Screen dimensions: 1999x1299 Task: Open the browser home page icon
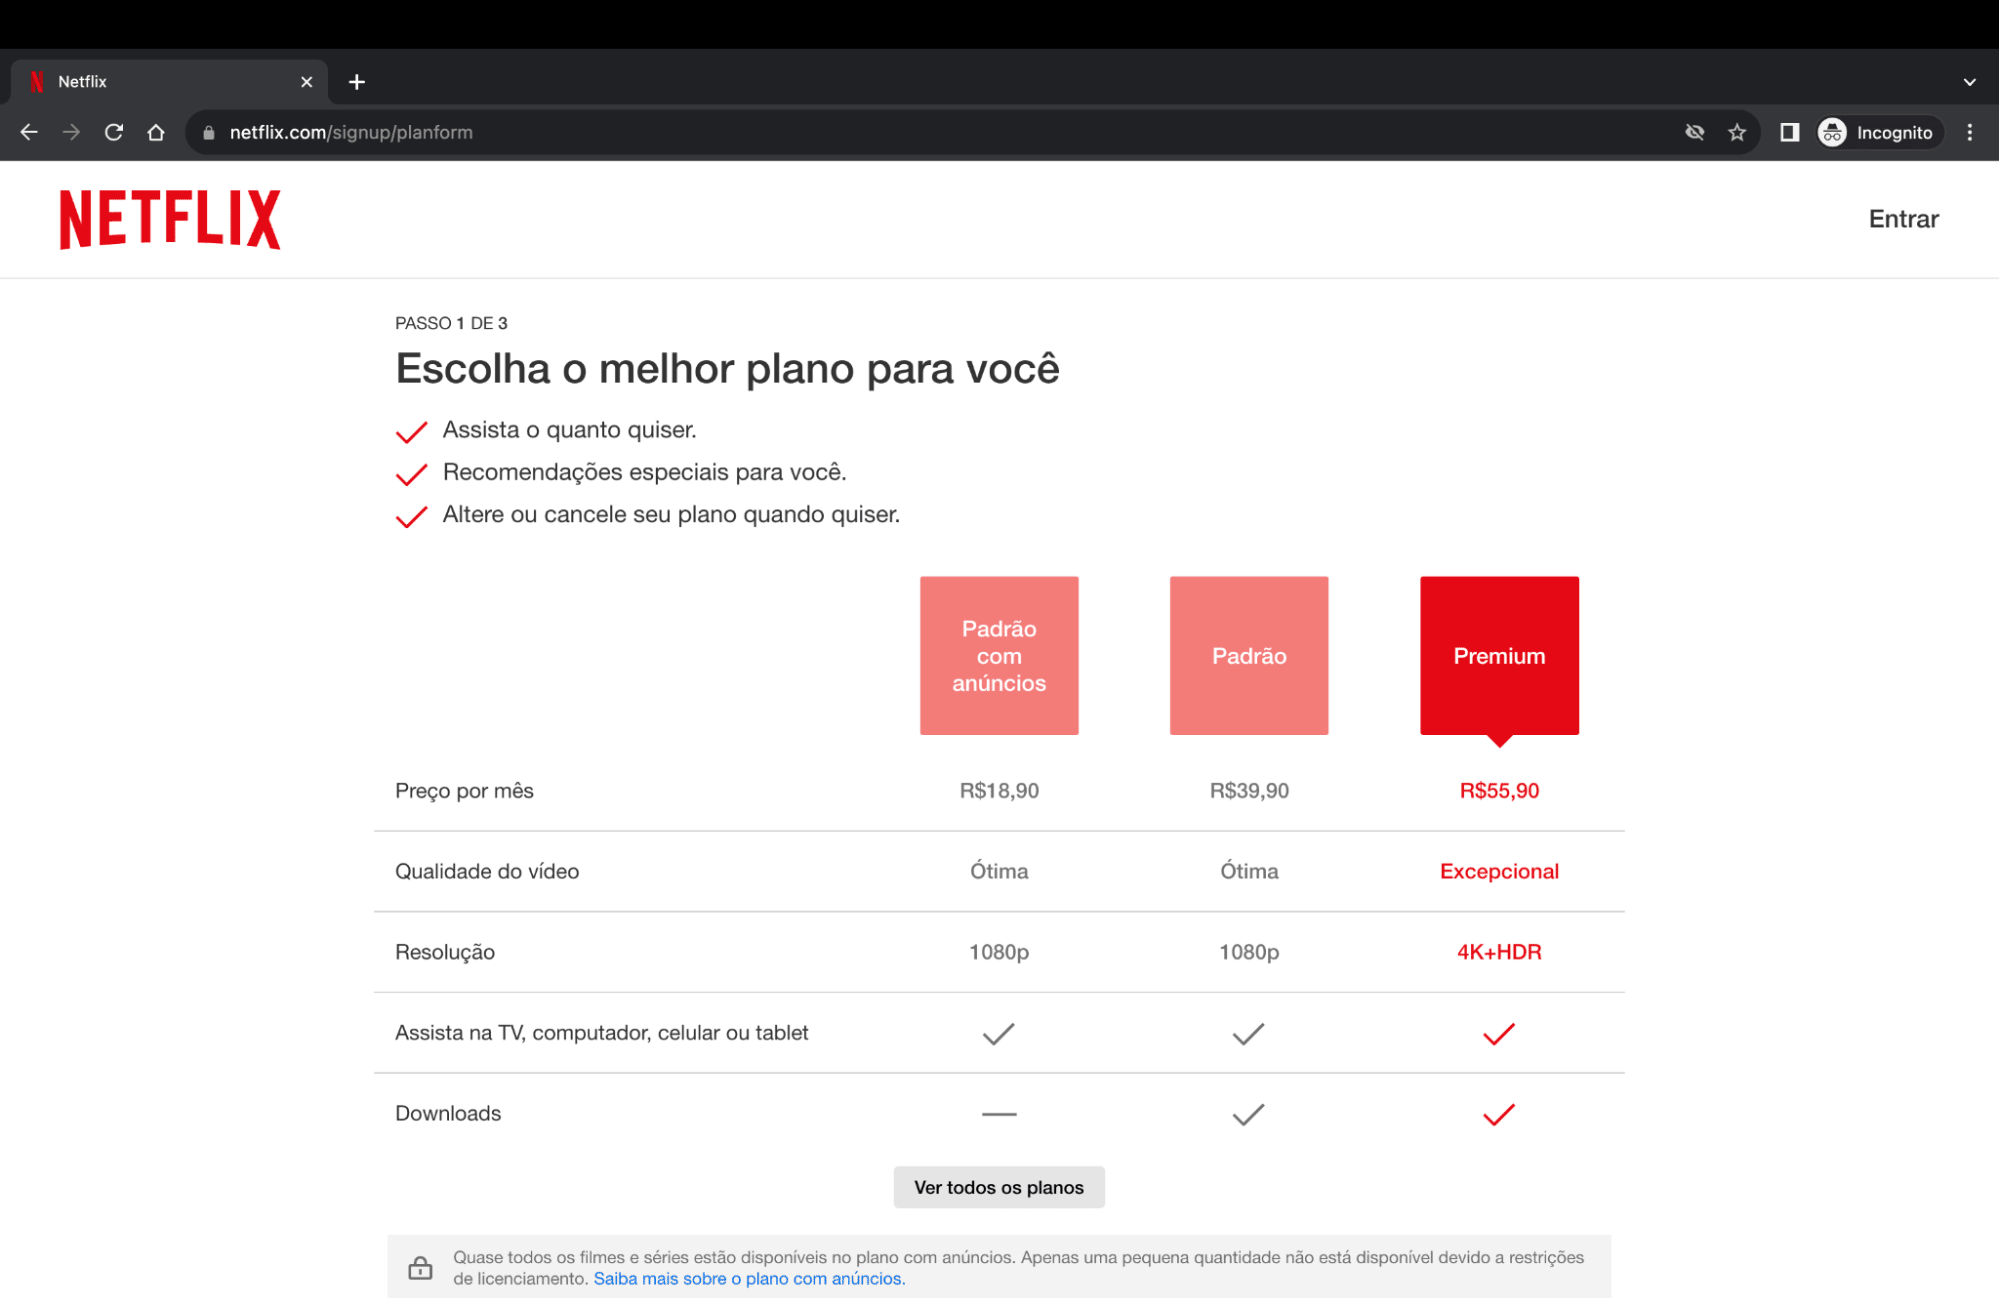coord(156,132)
